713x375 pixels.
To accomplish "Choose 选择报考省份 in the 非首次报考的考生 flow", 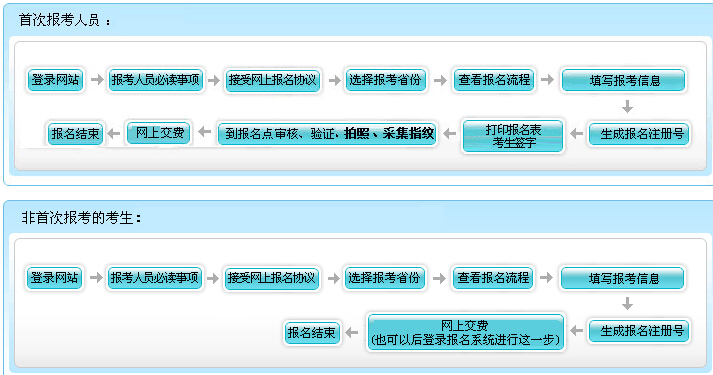I will click(x=384, y=278).
